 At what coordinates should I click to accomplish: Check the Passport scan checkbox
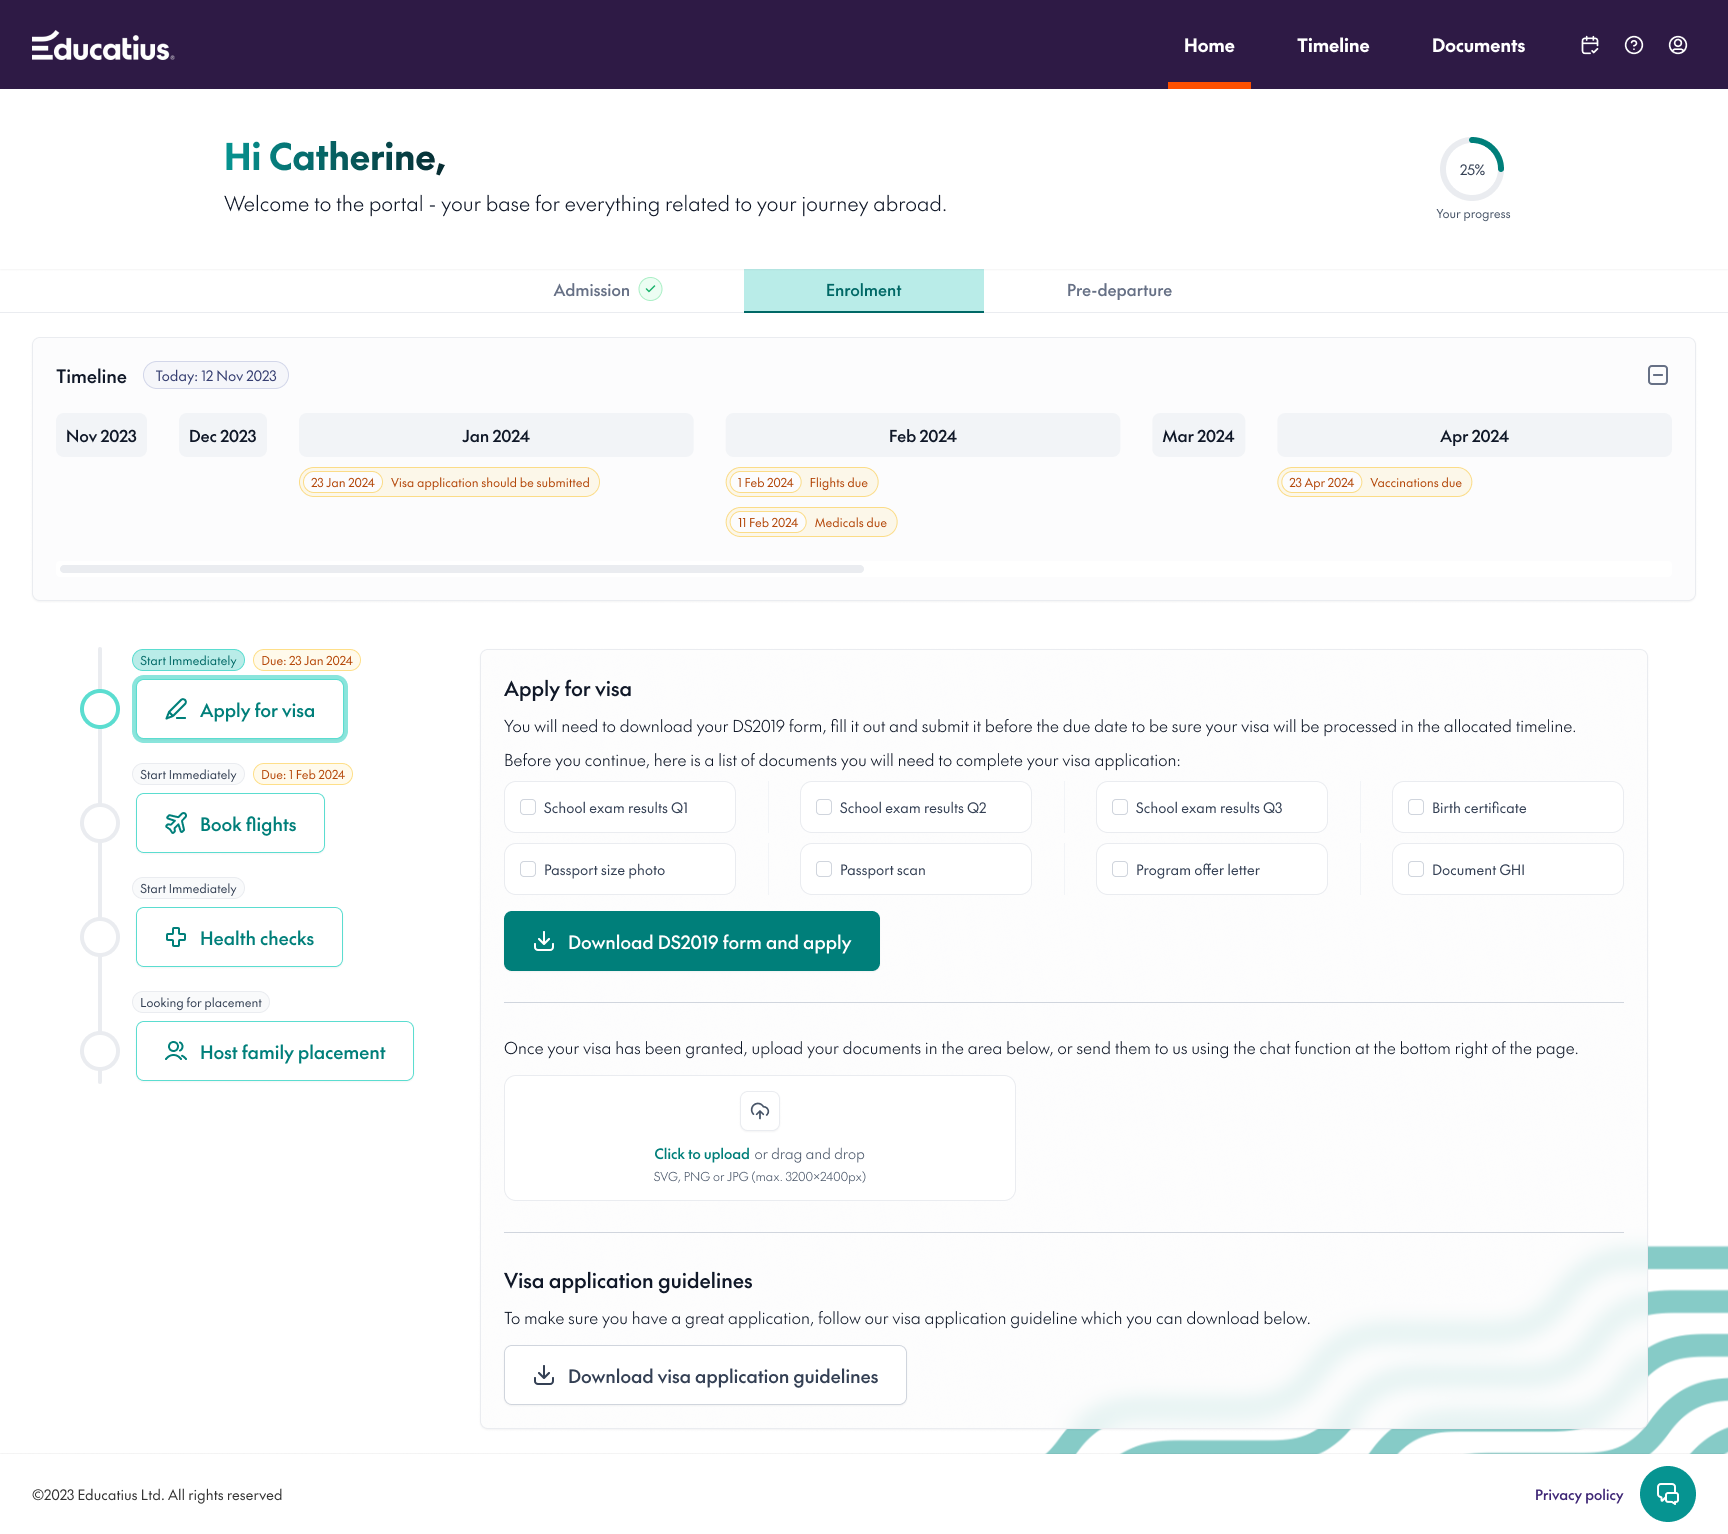click(824, 869)
